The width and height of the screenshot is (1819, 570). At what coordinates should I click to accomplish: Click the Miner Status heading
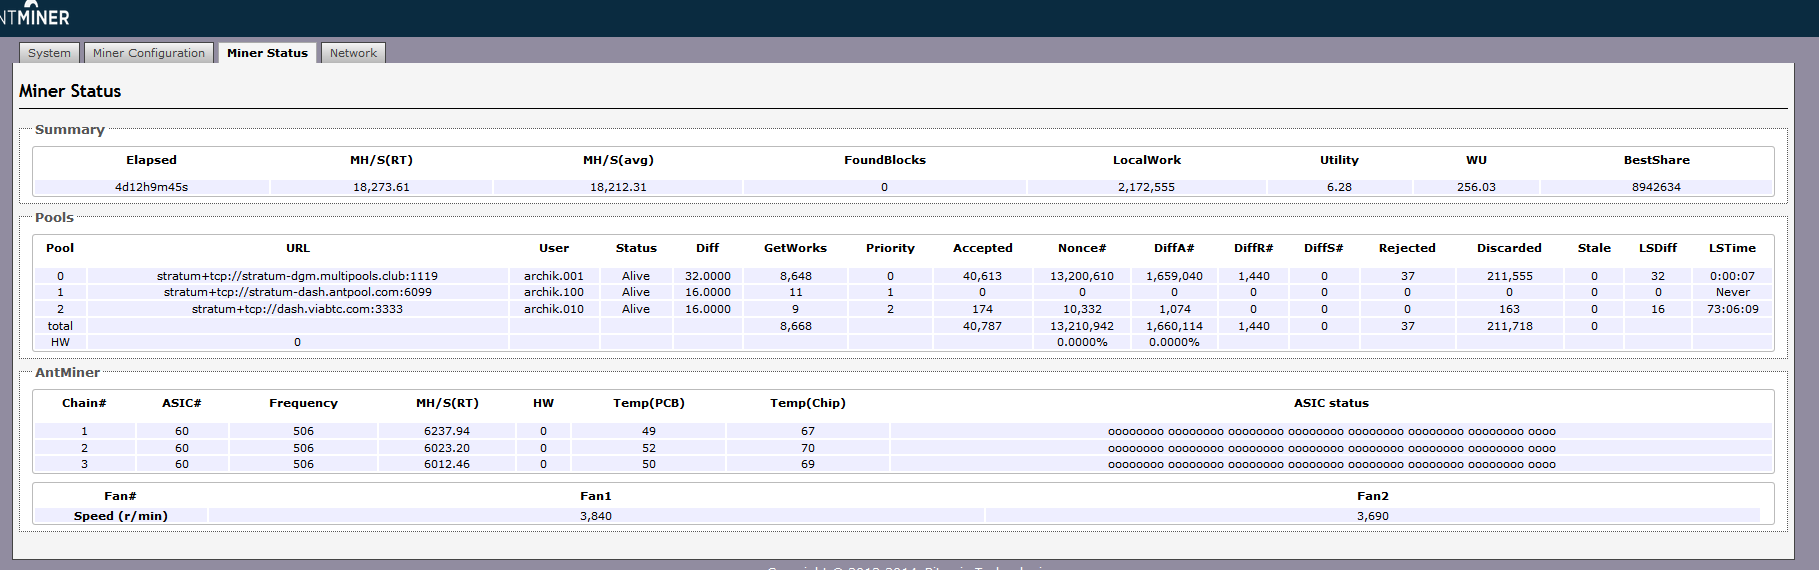(70, 91)
